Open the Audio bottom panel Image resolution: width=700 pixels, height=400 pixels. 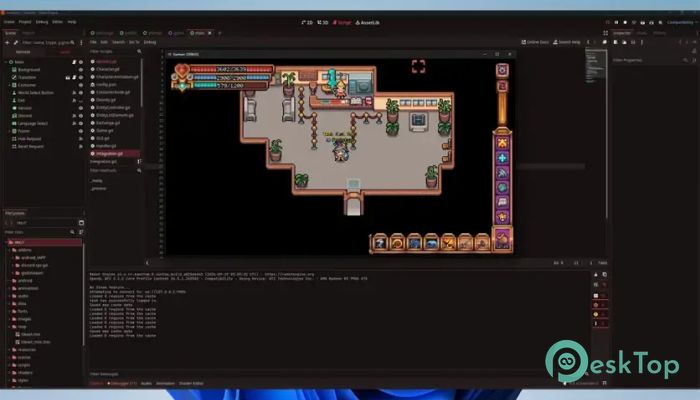pyautogui.click(x=146, y=383)
